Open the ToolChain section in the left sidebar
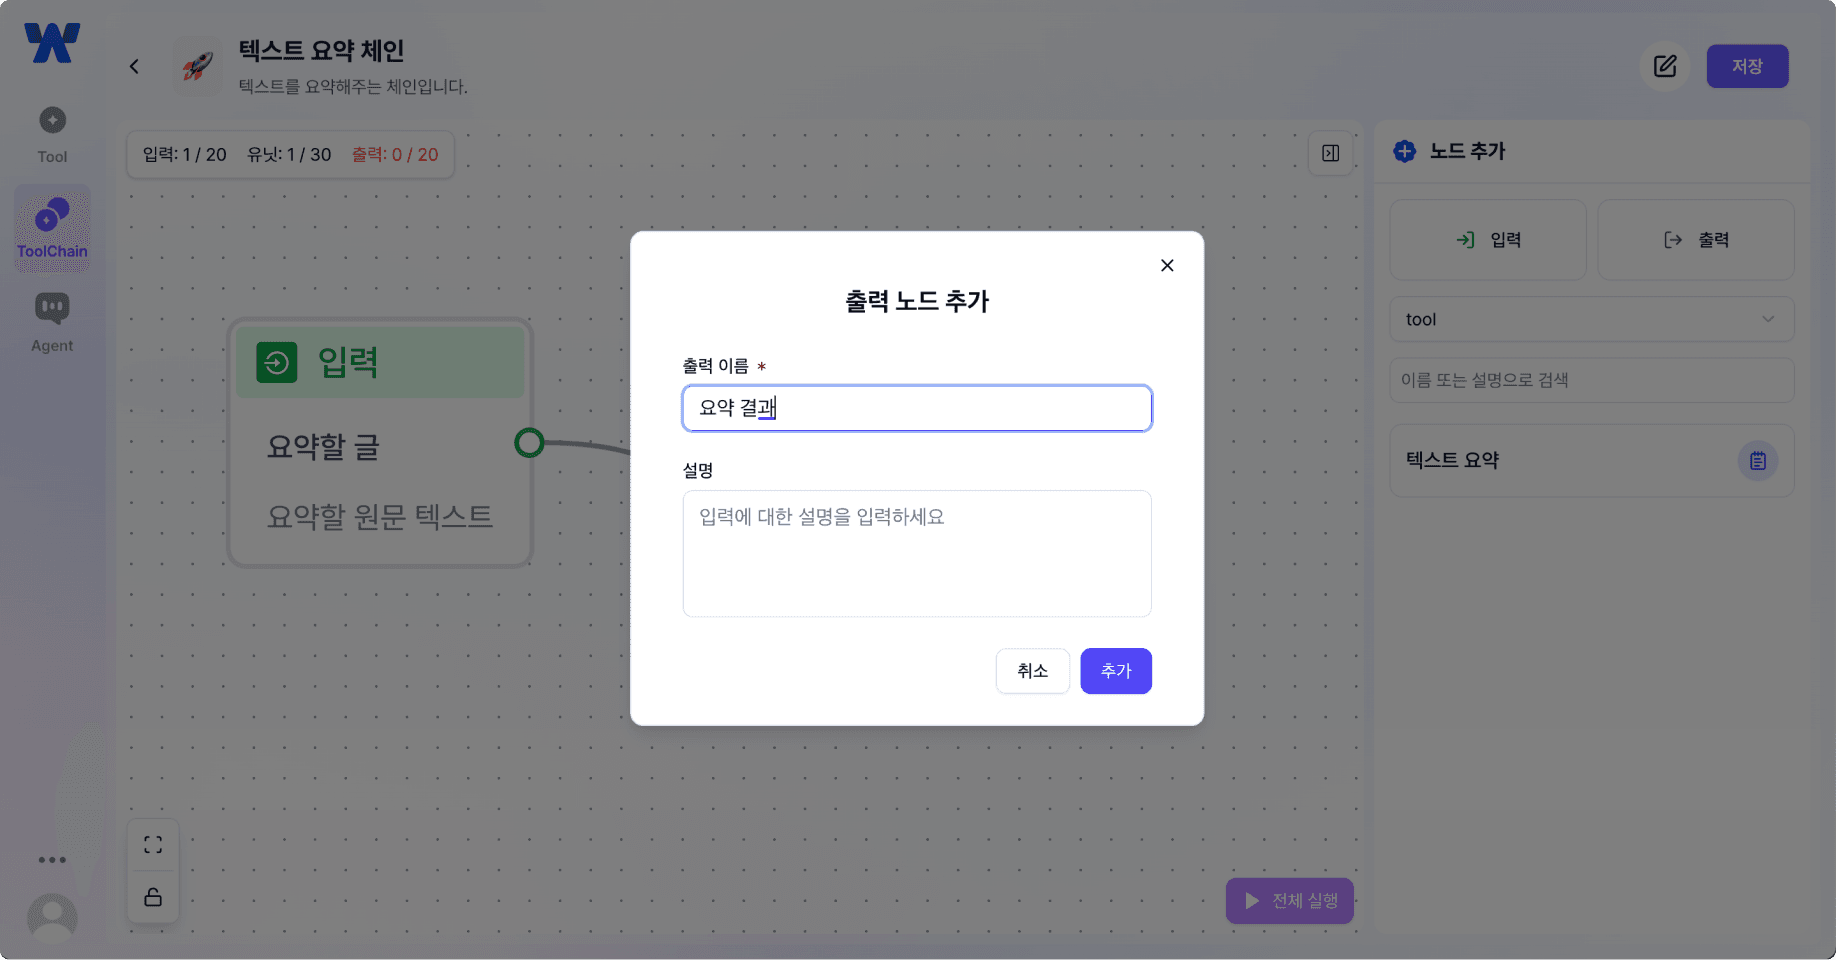This screenshot has width=1836, height=960. (52, 228)
